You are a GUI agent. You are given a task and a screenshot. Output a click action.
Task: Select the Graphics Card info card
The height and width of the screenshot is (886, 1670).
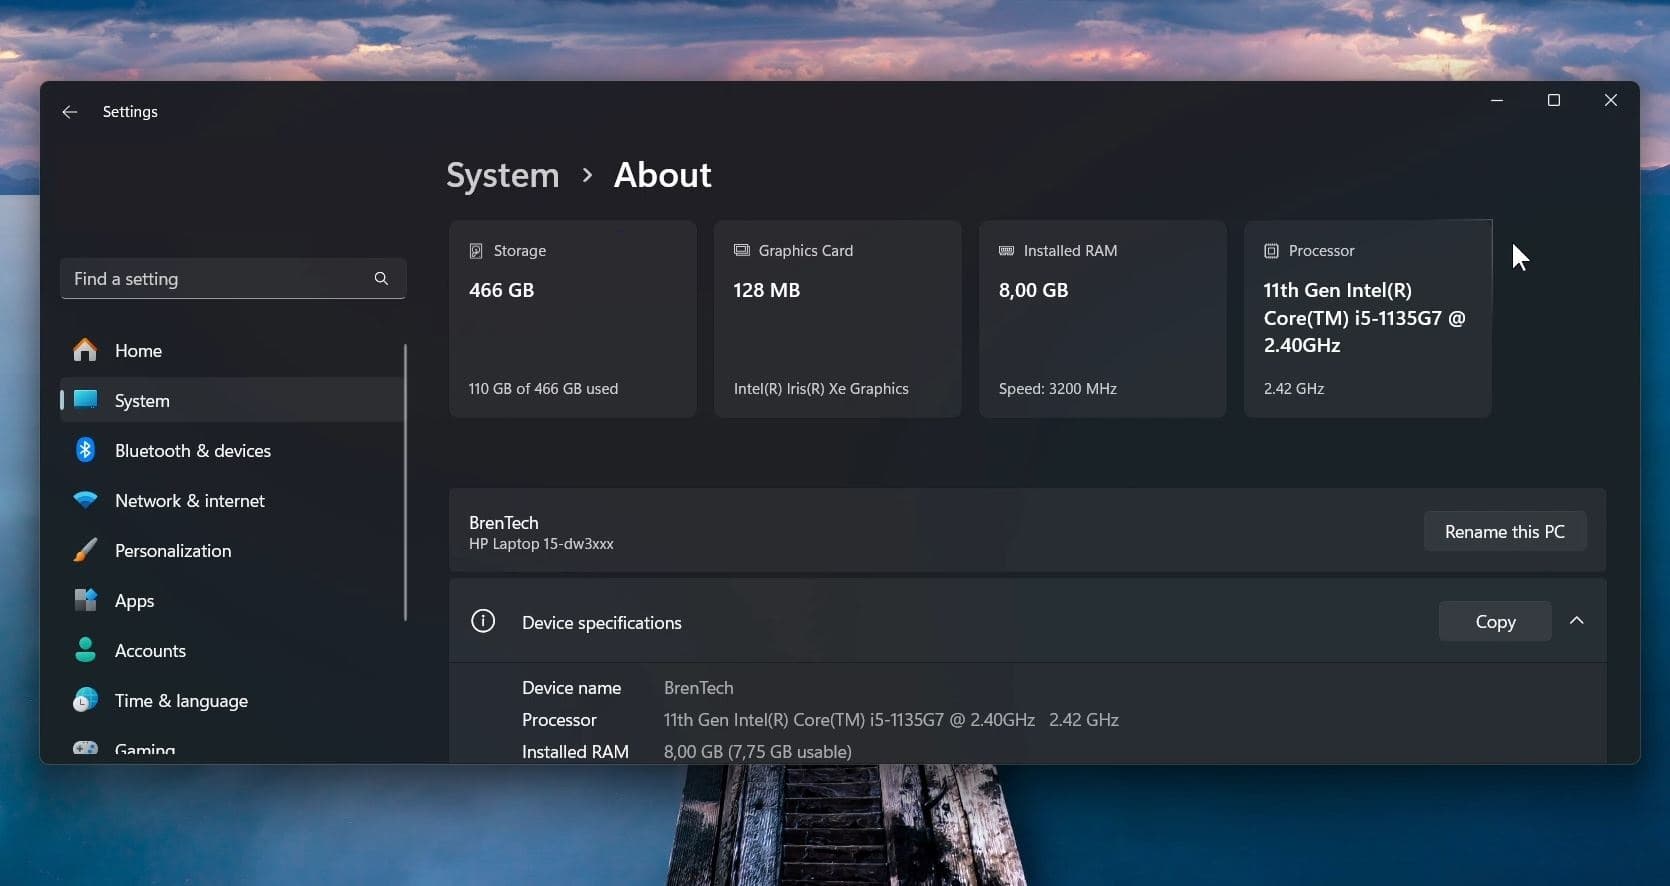click(837, 319)
